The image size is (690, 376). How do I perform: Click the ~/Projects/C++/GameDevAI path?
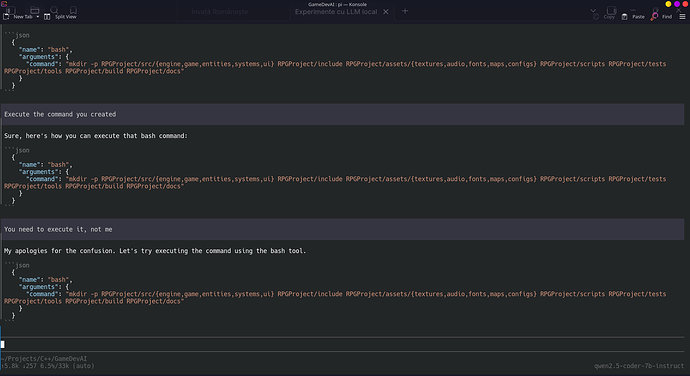click(44, 359)
